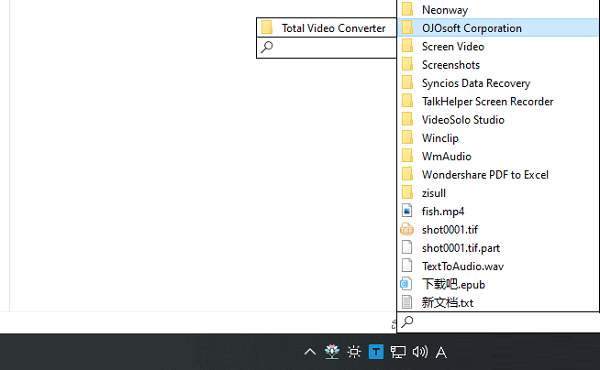Click the sun-shaped tray icon
Viewport: 600px width, 370px height.
pyautogui.click(x=354, y=352)
